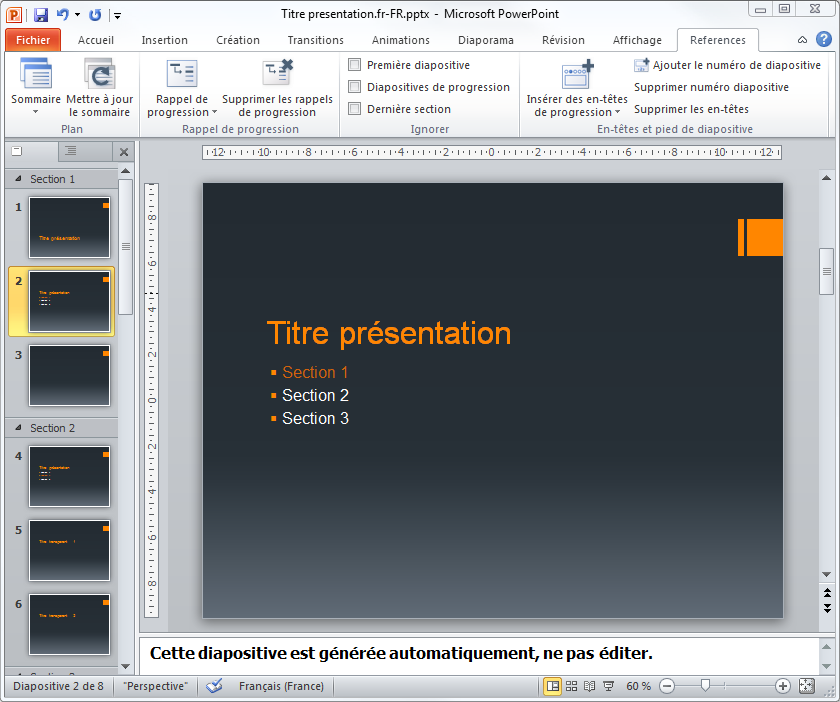Viewport: 840px width, 702px height.
Task: Go to next slide with double-down arrow
Action: click(x=827, y=608)
